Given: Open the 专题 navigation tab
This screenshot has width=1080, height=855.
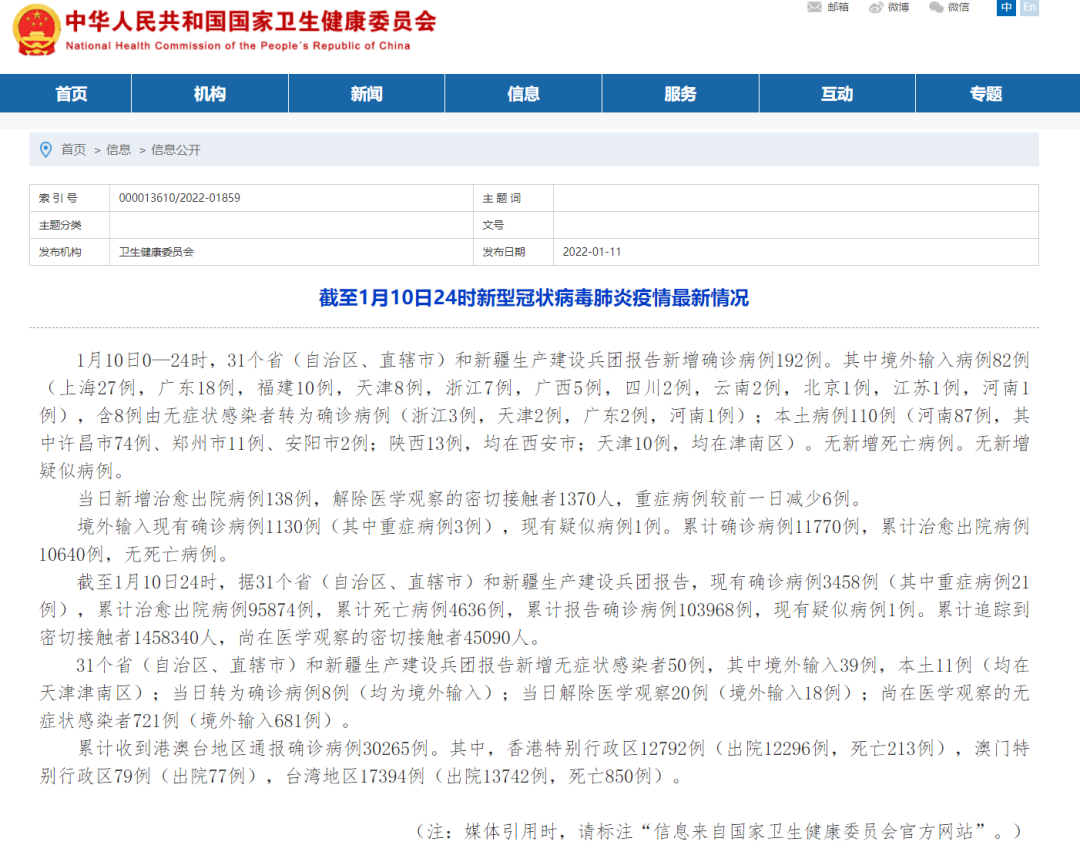Looking at the screenshot, I should point(985,94).
